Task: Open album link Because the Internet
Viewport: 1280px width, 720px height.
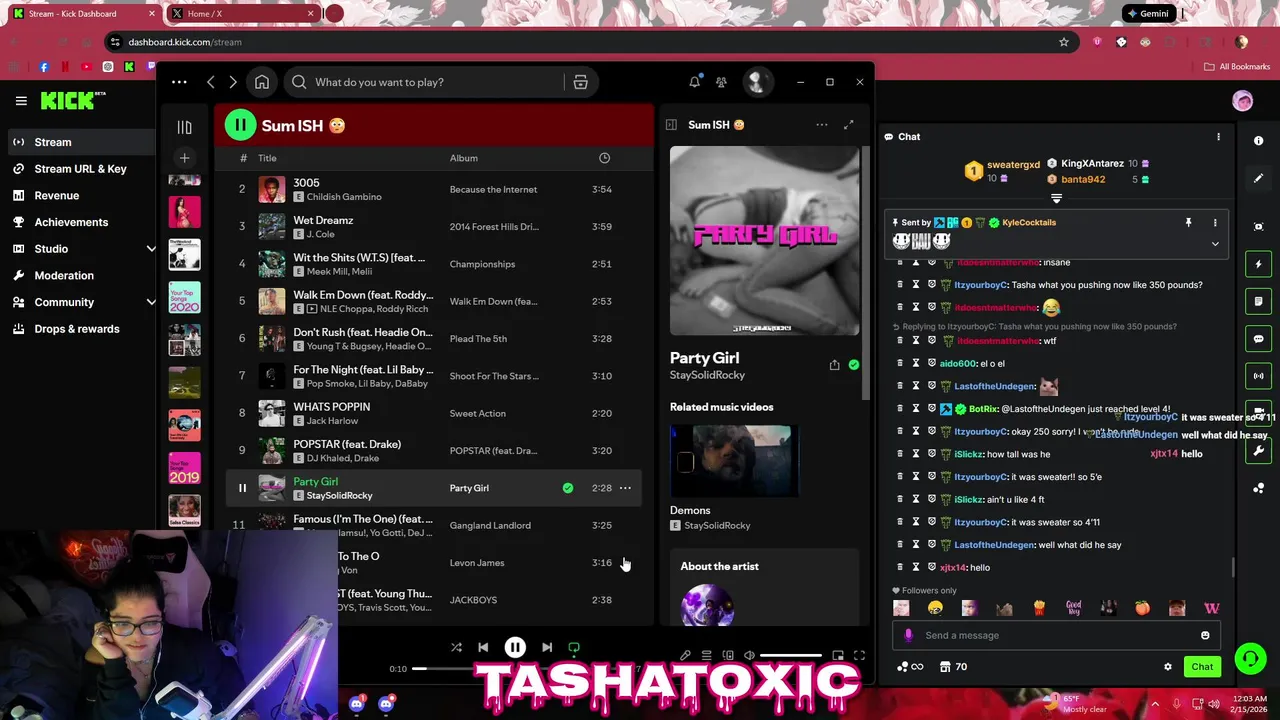Action: pyautogui.click(x=493, y=189)
